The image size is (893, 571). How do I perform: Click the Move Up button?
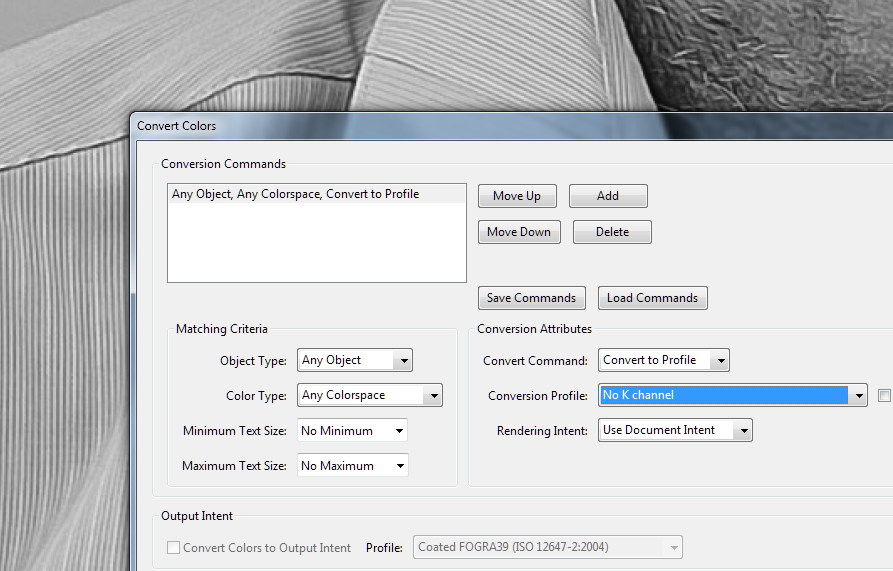pos(517,196)
